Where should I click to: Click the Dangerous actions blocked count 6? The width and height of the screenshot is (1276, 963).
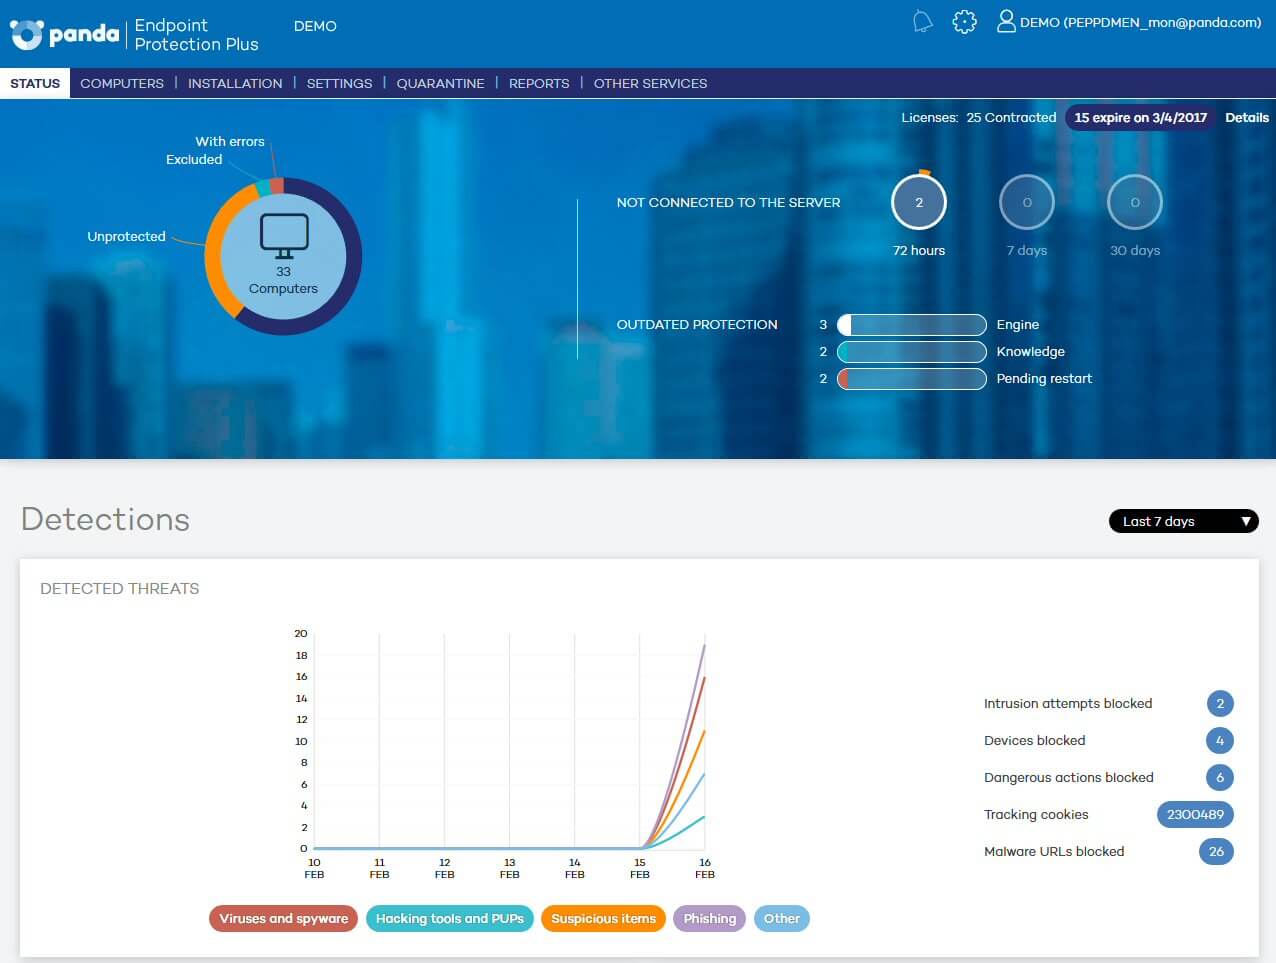point(1220,777)
